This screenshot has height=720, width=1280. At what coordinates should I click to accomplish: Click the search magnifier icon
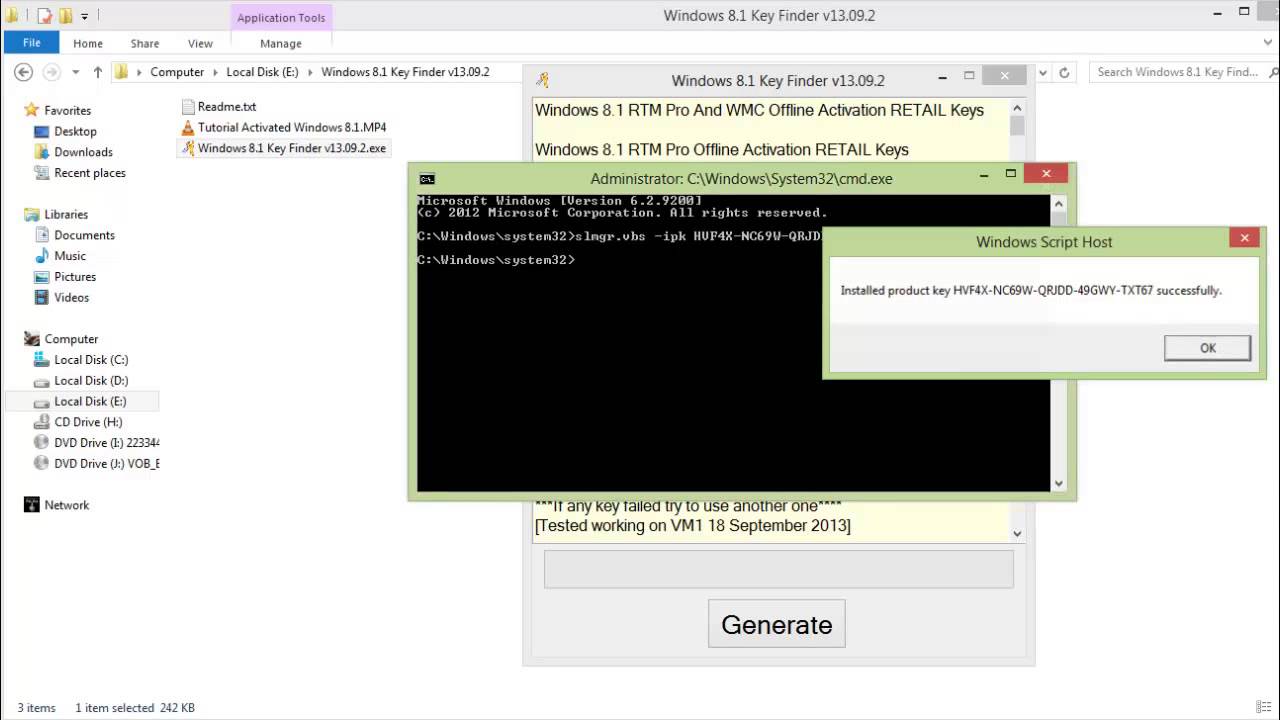click(x=1274, y=72)
